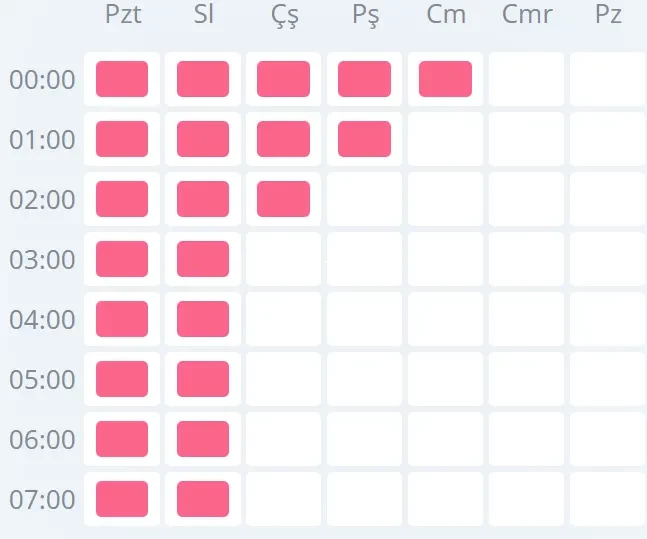Unselect the Cm 00:00 cell
The height and width of the screenshot is (539, 647).
pyautogui.click(x=445, y=79)
